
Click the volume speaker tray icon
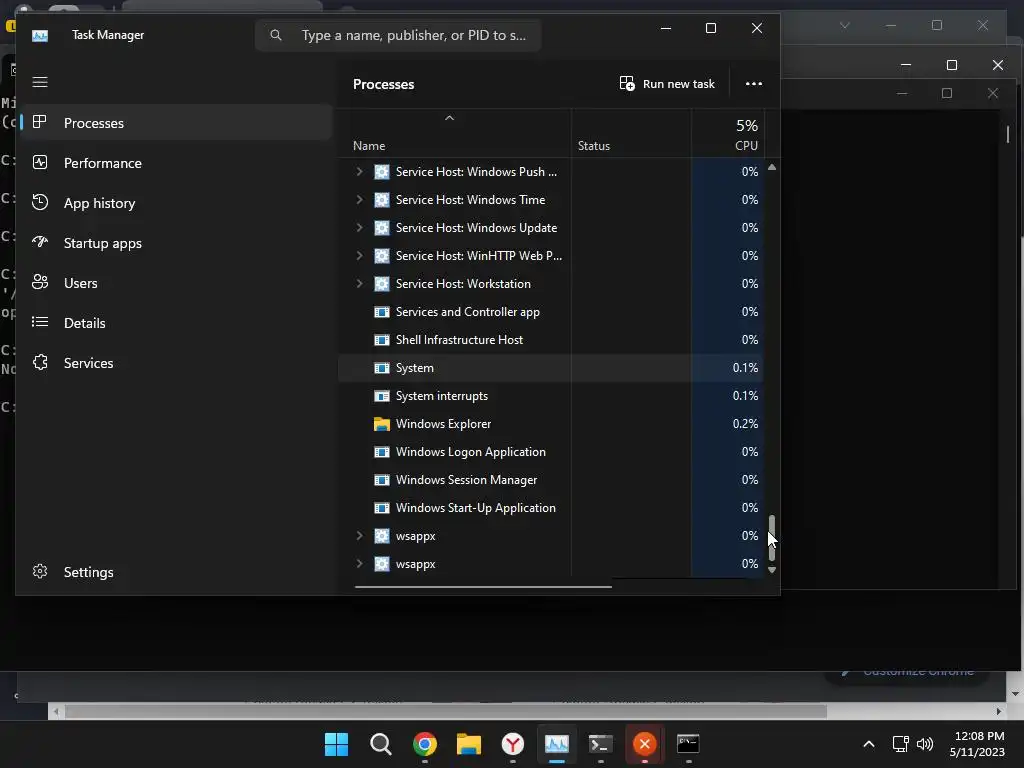[925, 744]
